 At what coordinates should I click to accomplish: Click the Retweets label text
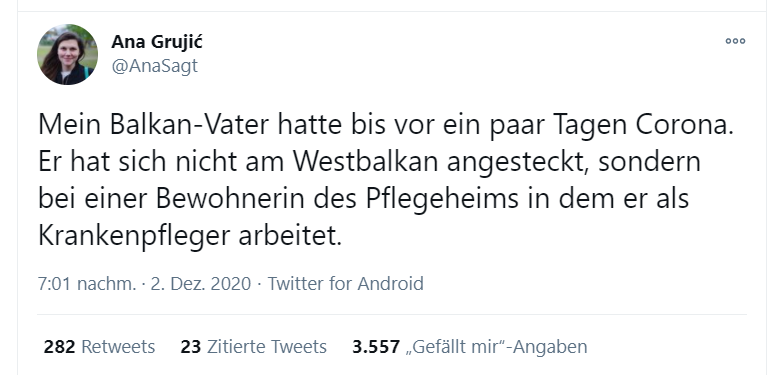(118, 346)
